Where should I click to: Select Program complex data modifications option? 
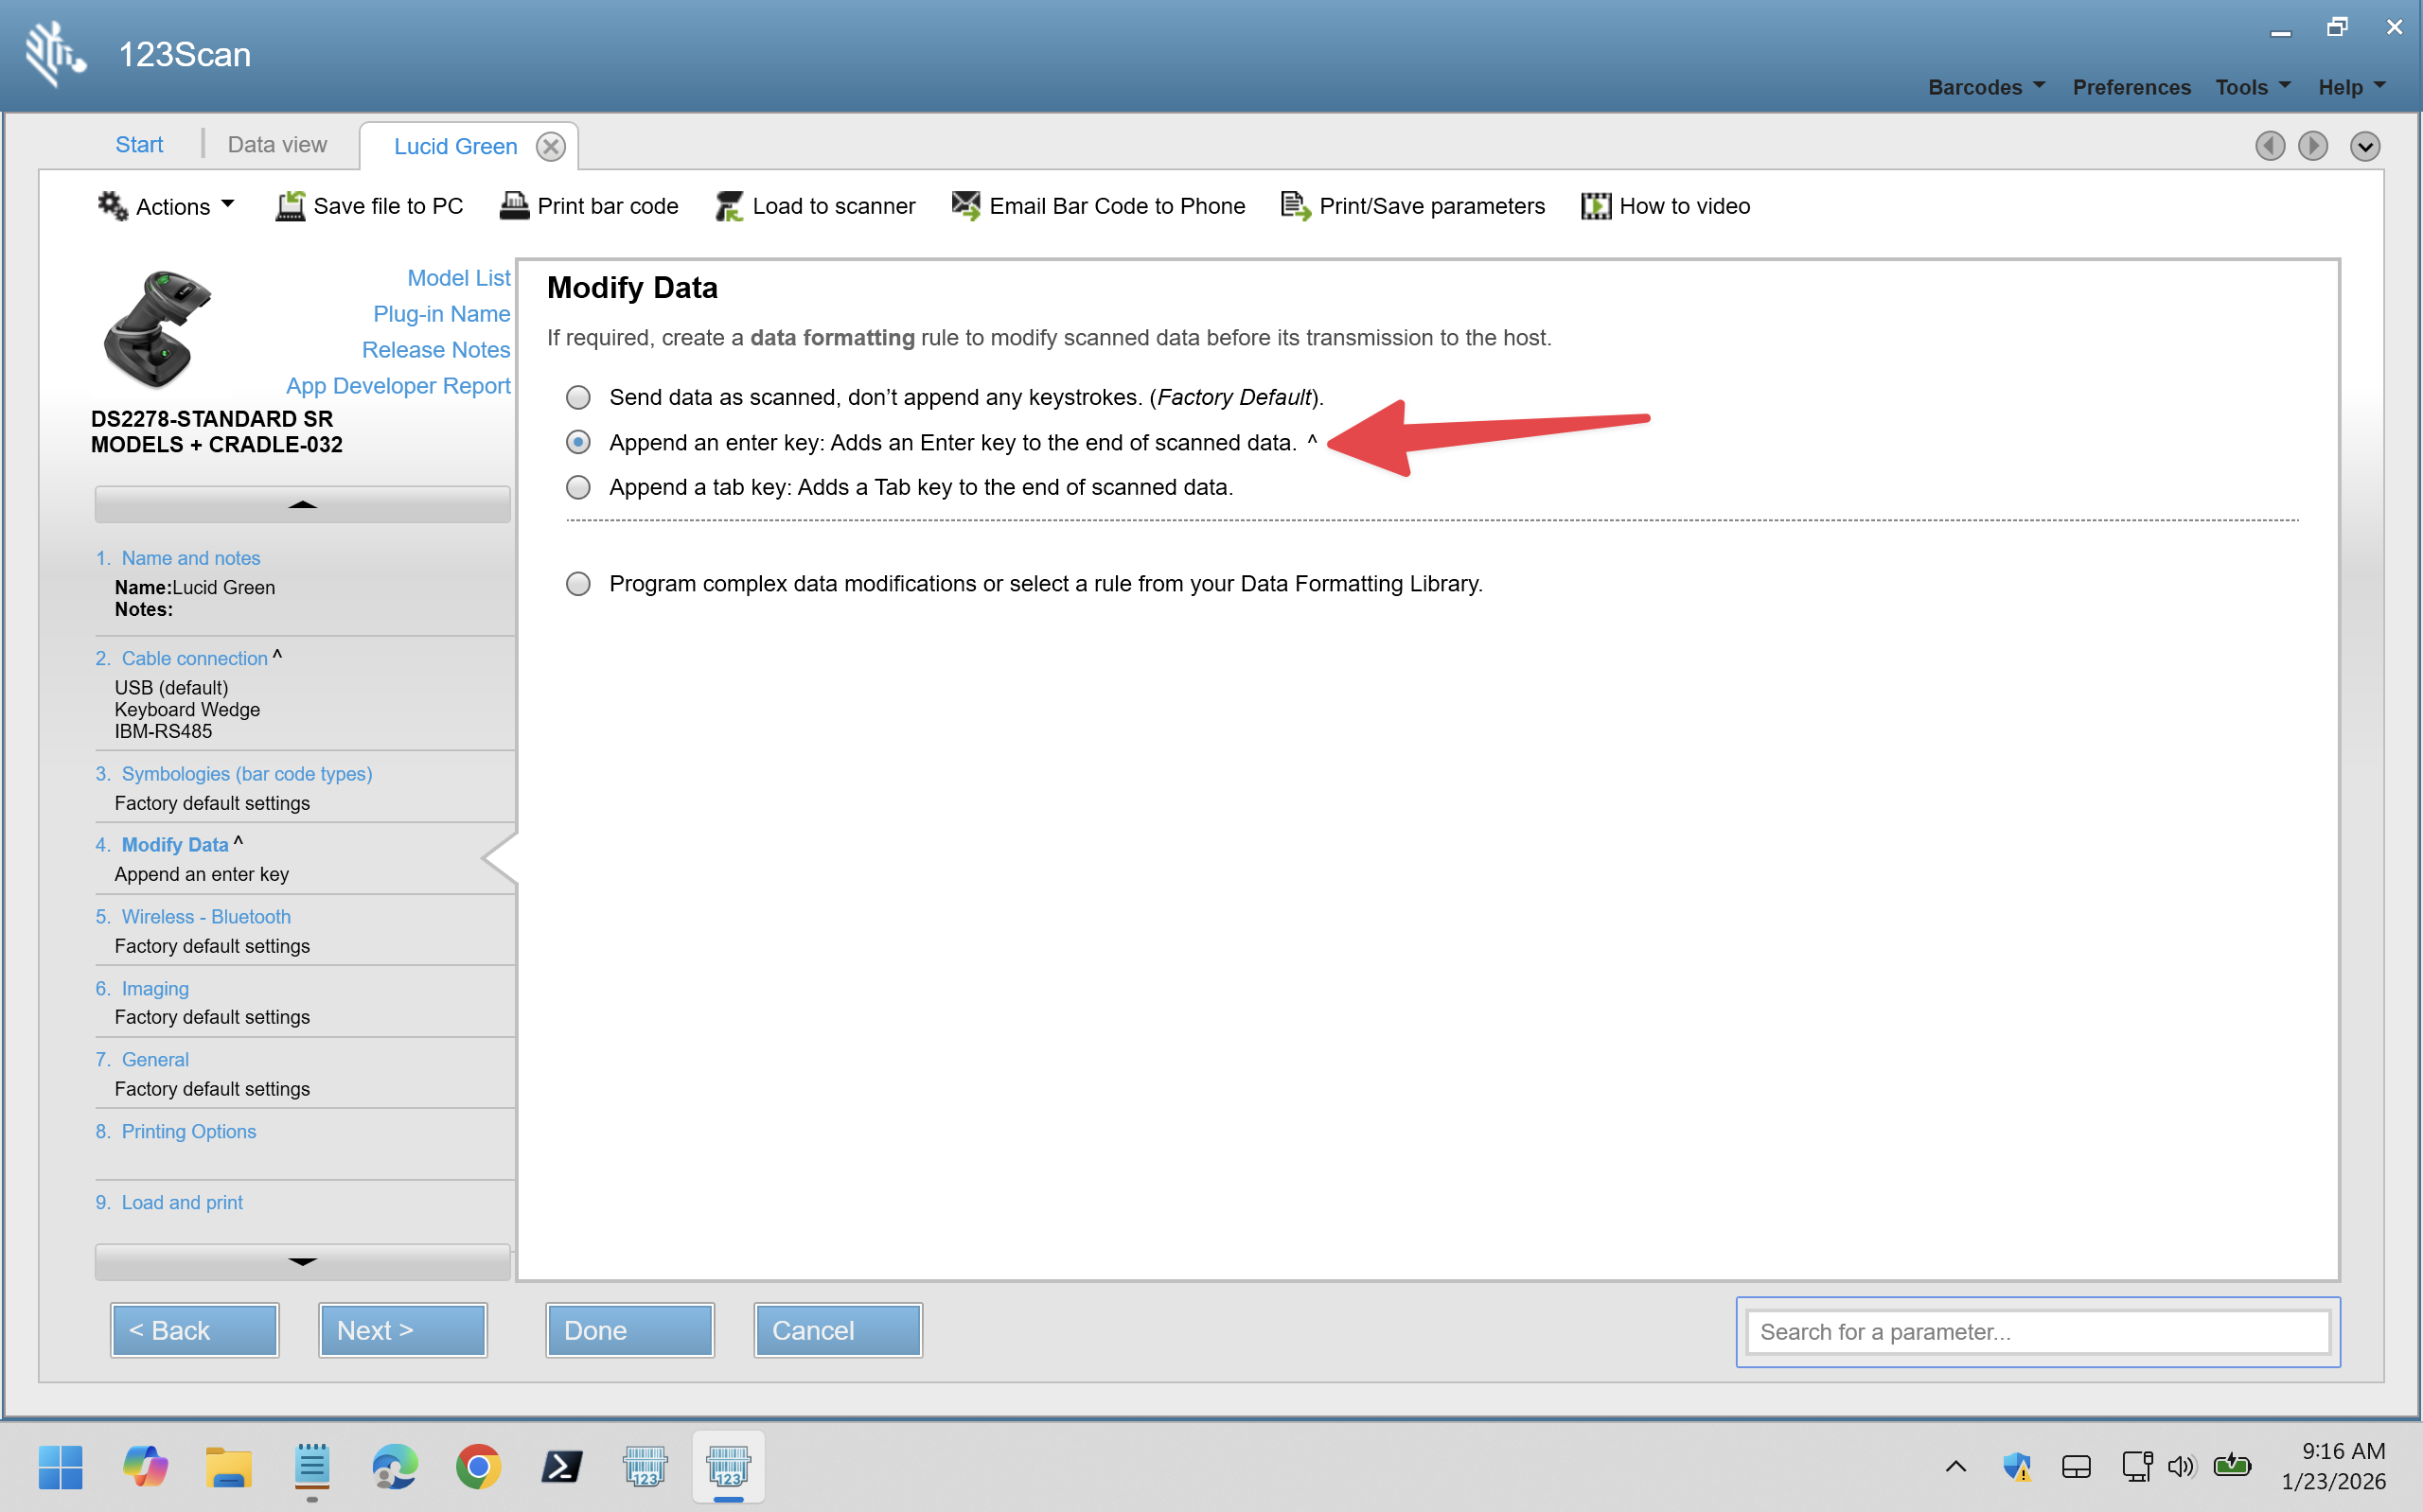point(578,583)
